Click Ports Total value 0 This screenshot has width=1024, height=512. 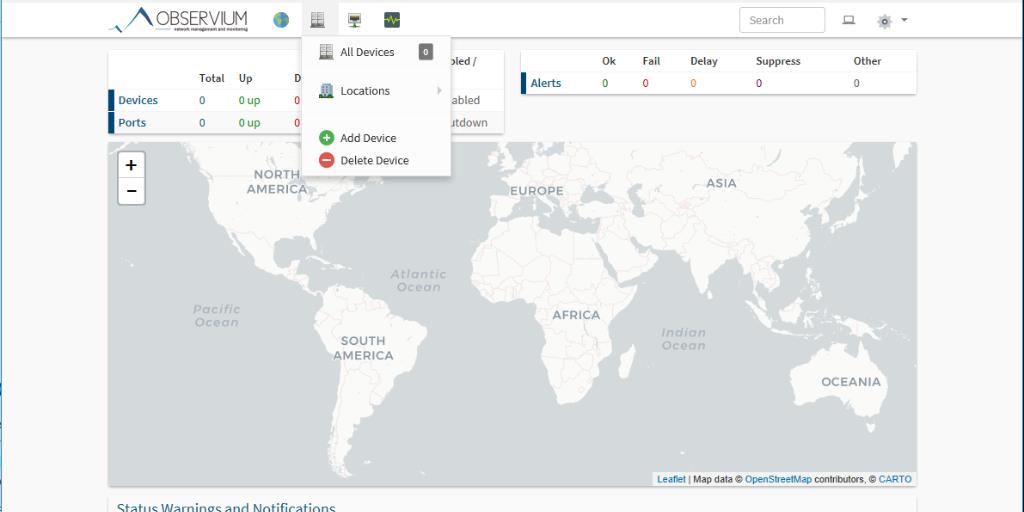202,123
